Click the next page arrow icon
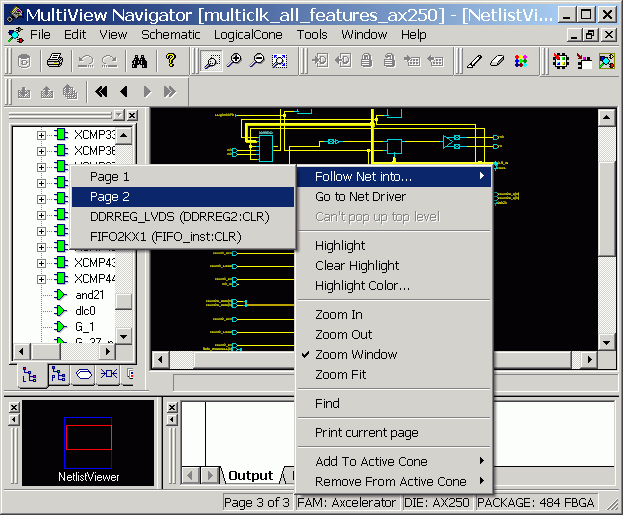Image resolution: width=623 pixels, height=515 pixels. tap(147, 92)
